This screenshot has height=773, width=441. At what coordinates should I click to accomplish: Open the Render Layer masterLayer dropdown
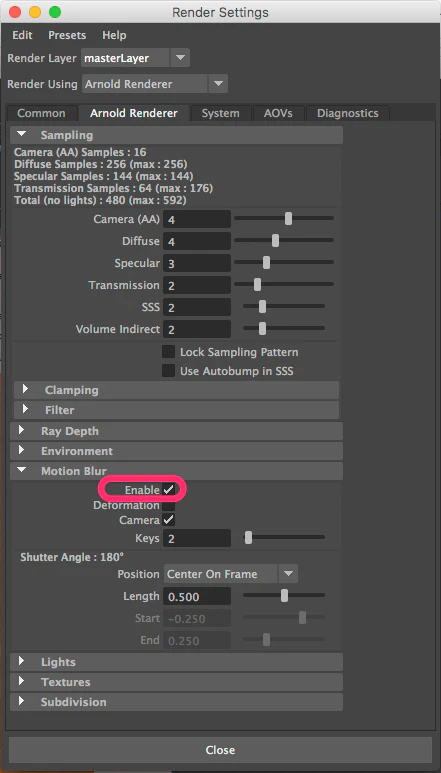point(136,58)
